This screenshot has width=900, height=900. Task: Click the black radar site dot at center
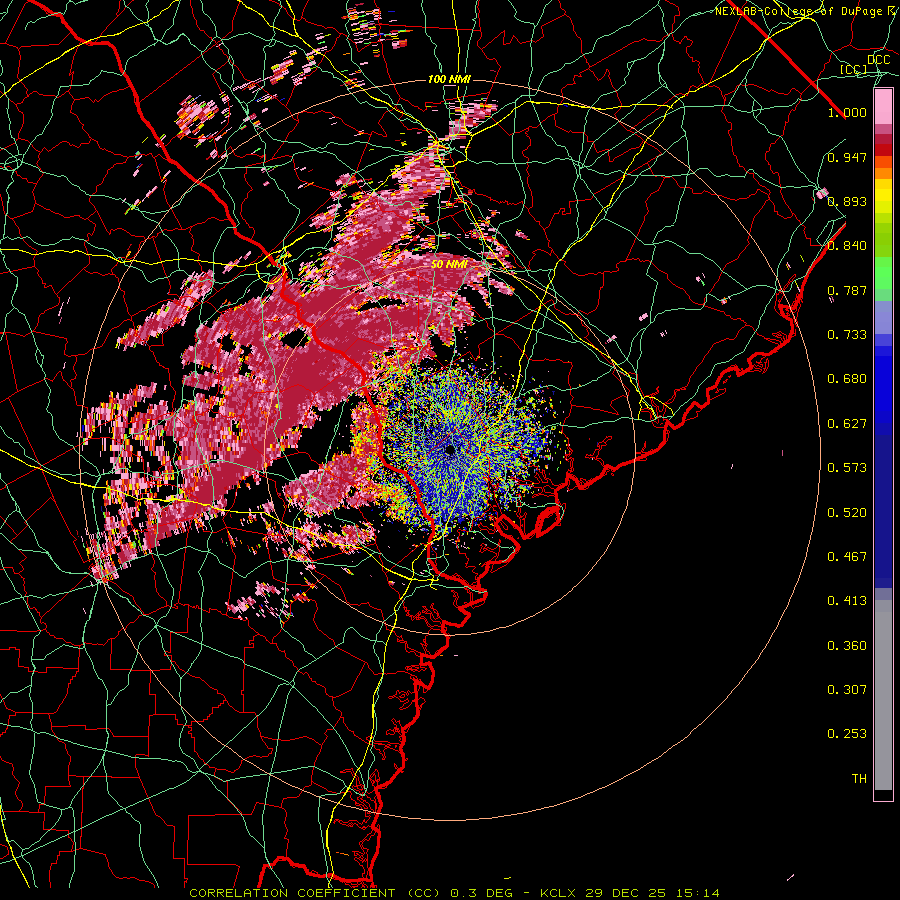(x=451, y=450)
